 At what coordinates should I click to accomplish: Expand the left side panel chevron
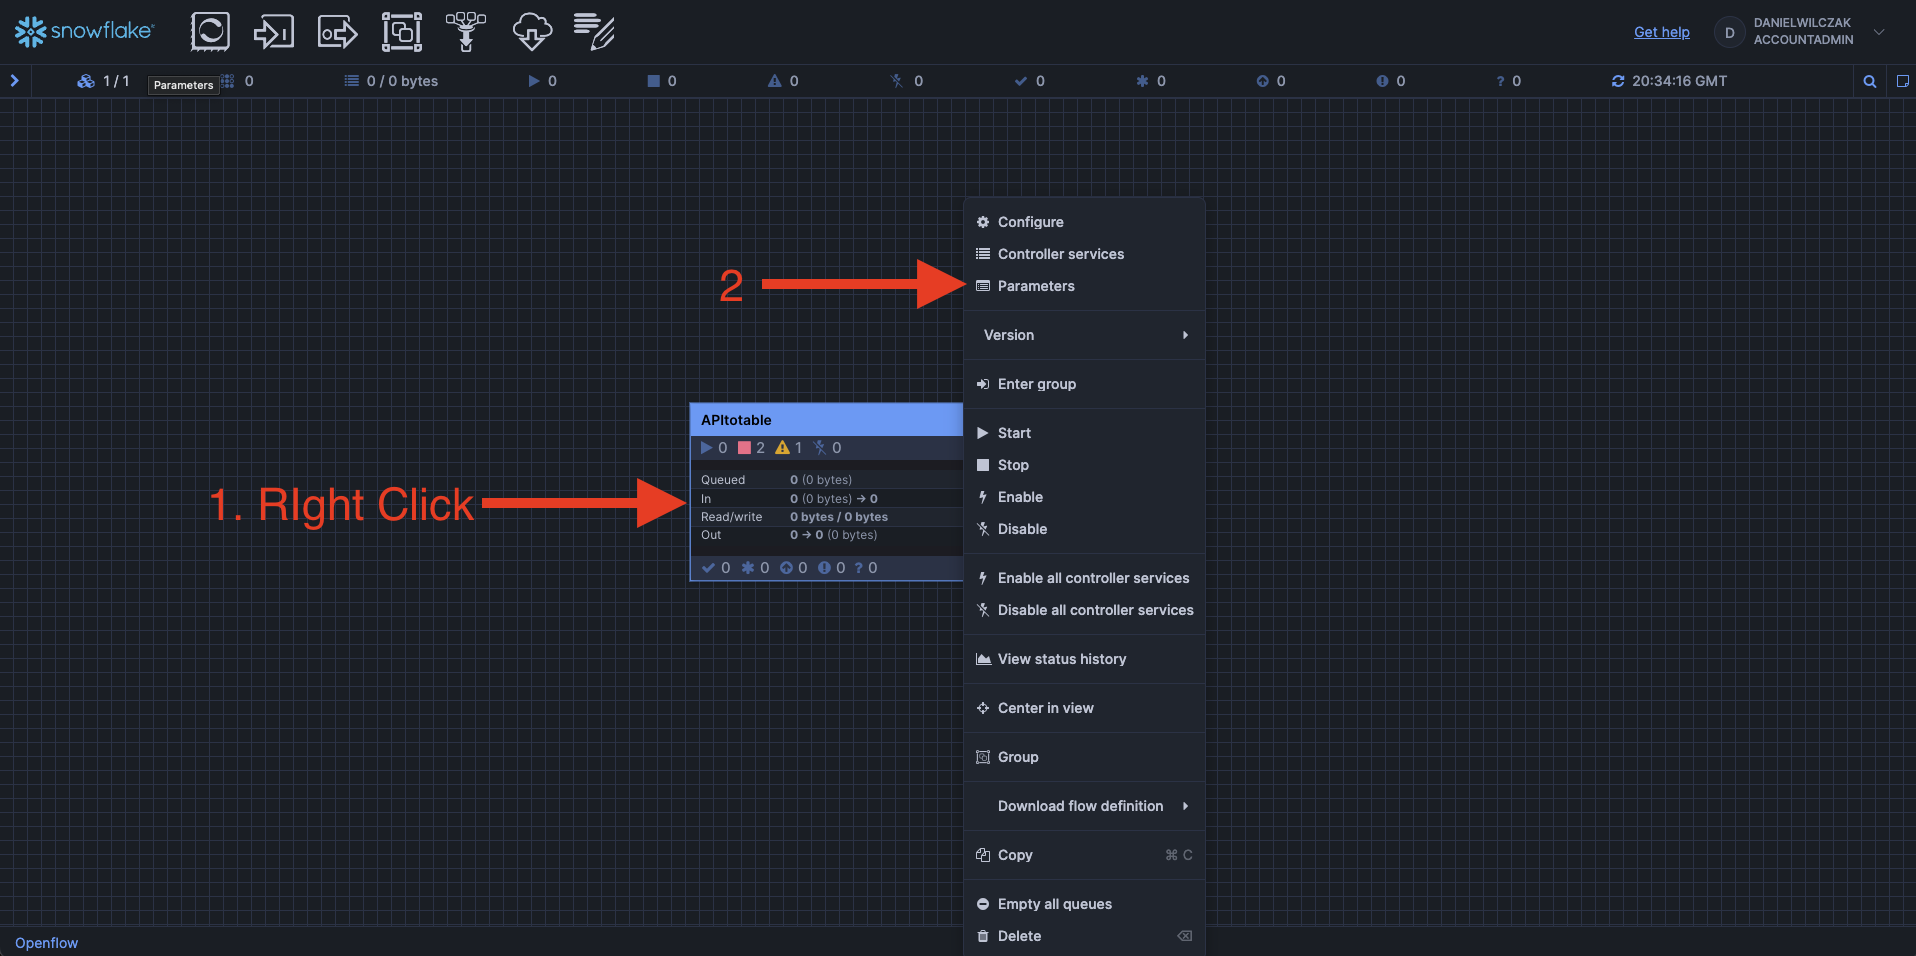click(15, 81)
